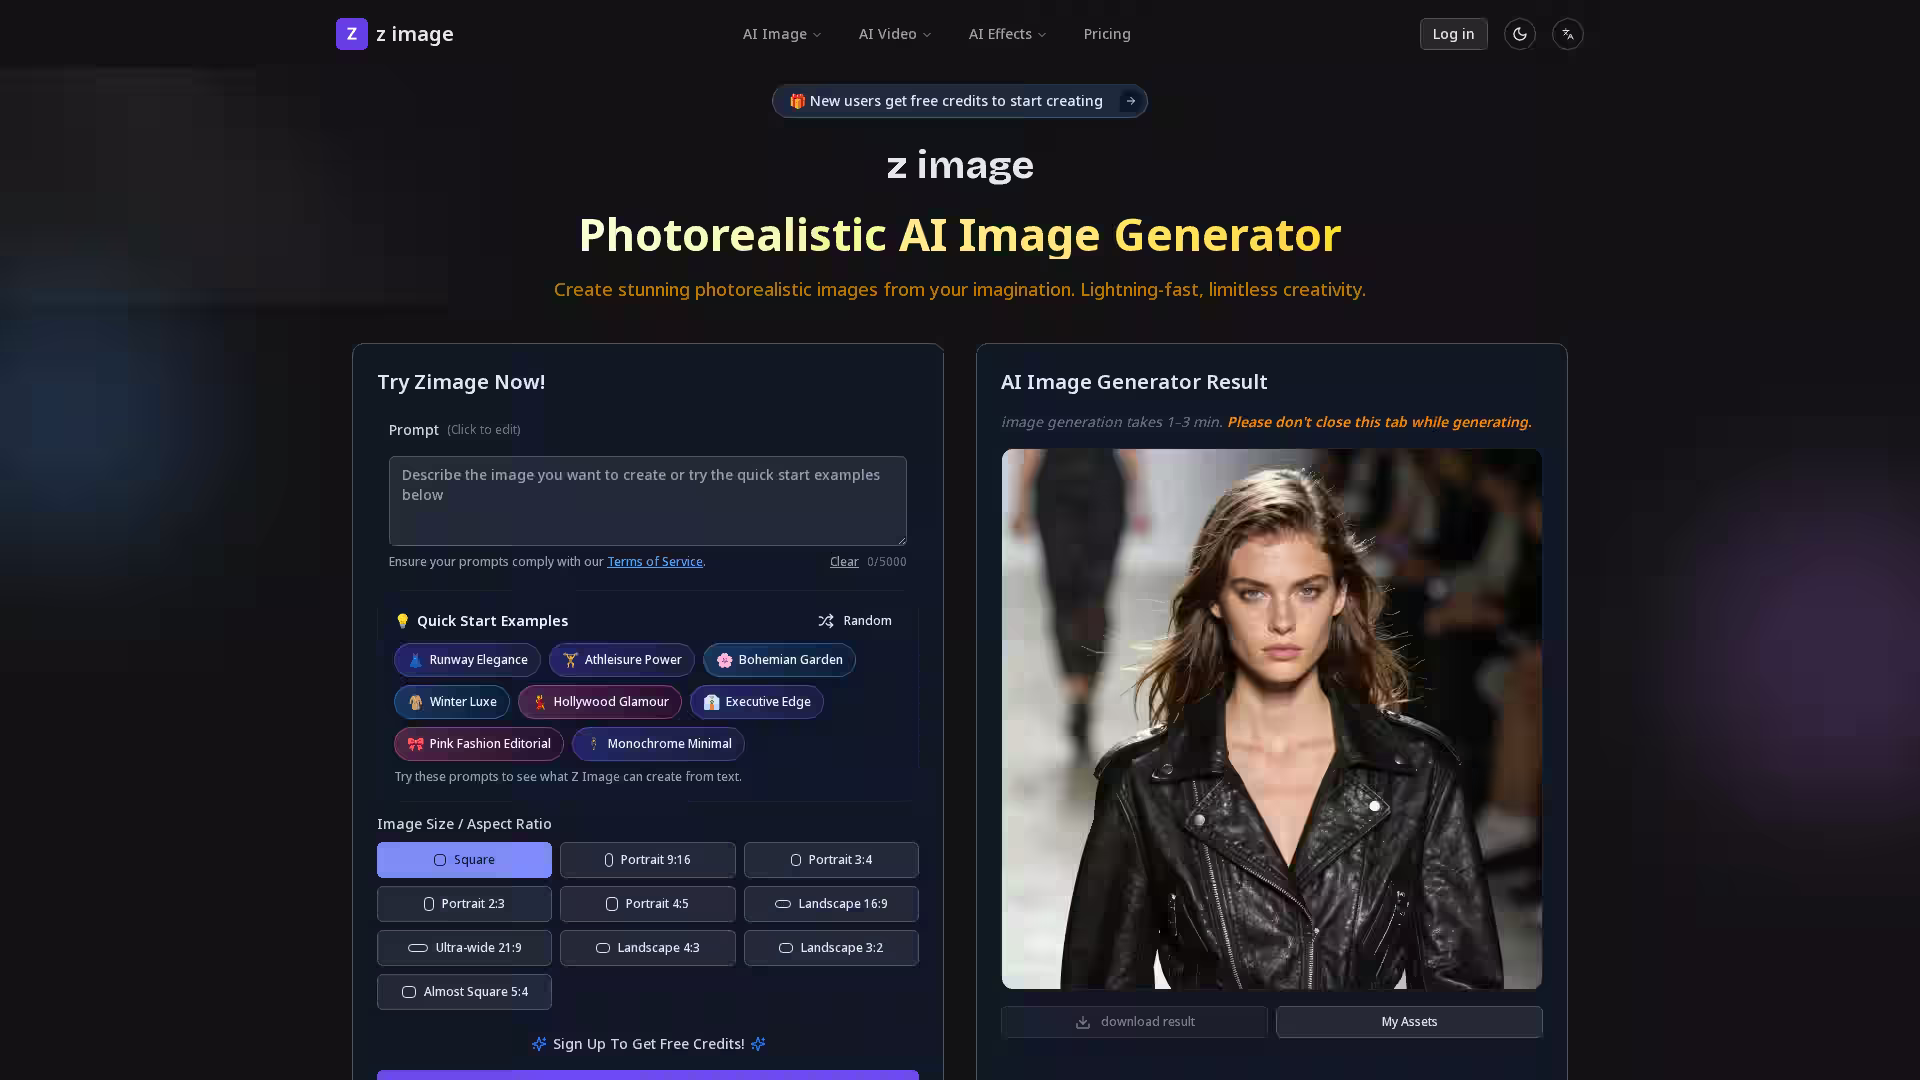Click into the prompt text area
1920x1080 pixels.
pyautogui.click(x=647, y=501)
